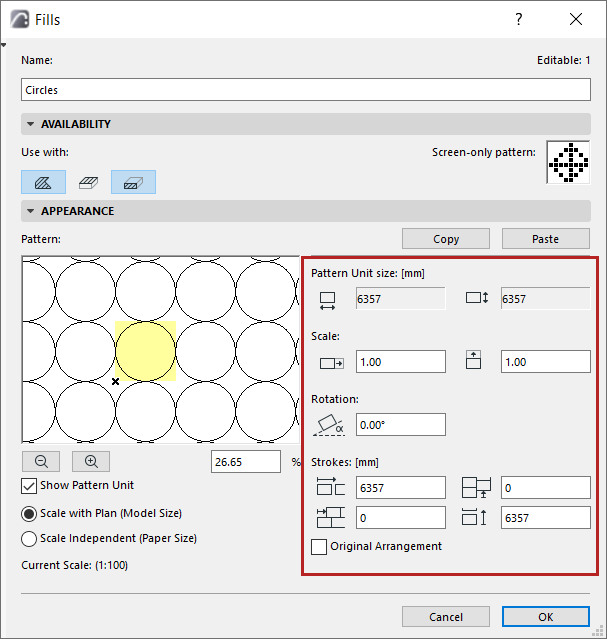Open help with the question mark button
The width and height of the screenshot is (607, 639).
coord(519,19)
